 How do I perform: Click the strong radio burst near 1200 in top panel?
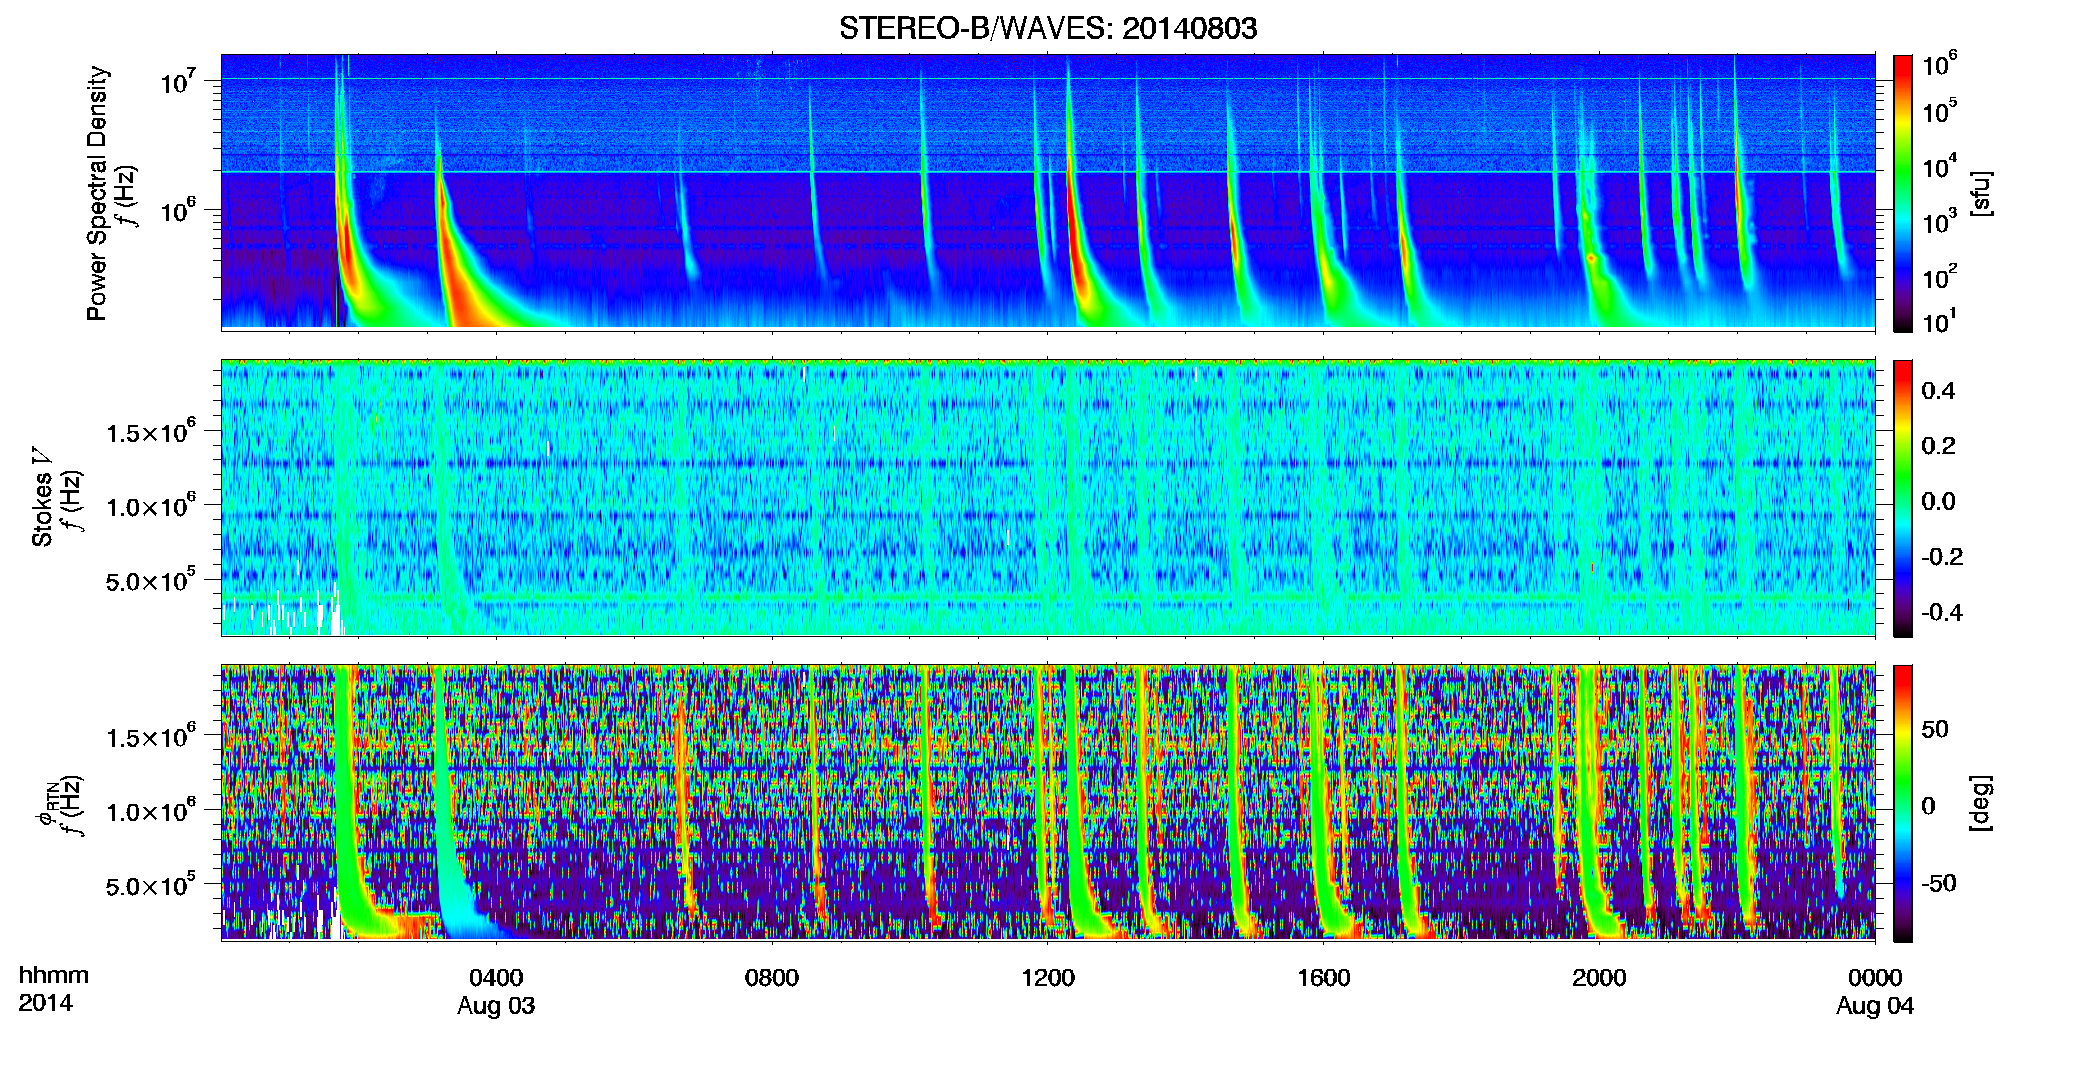(1078, 240)
